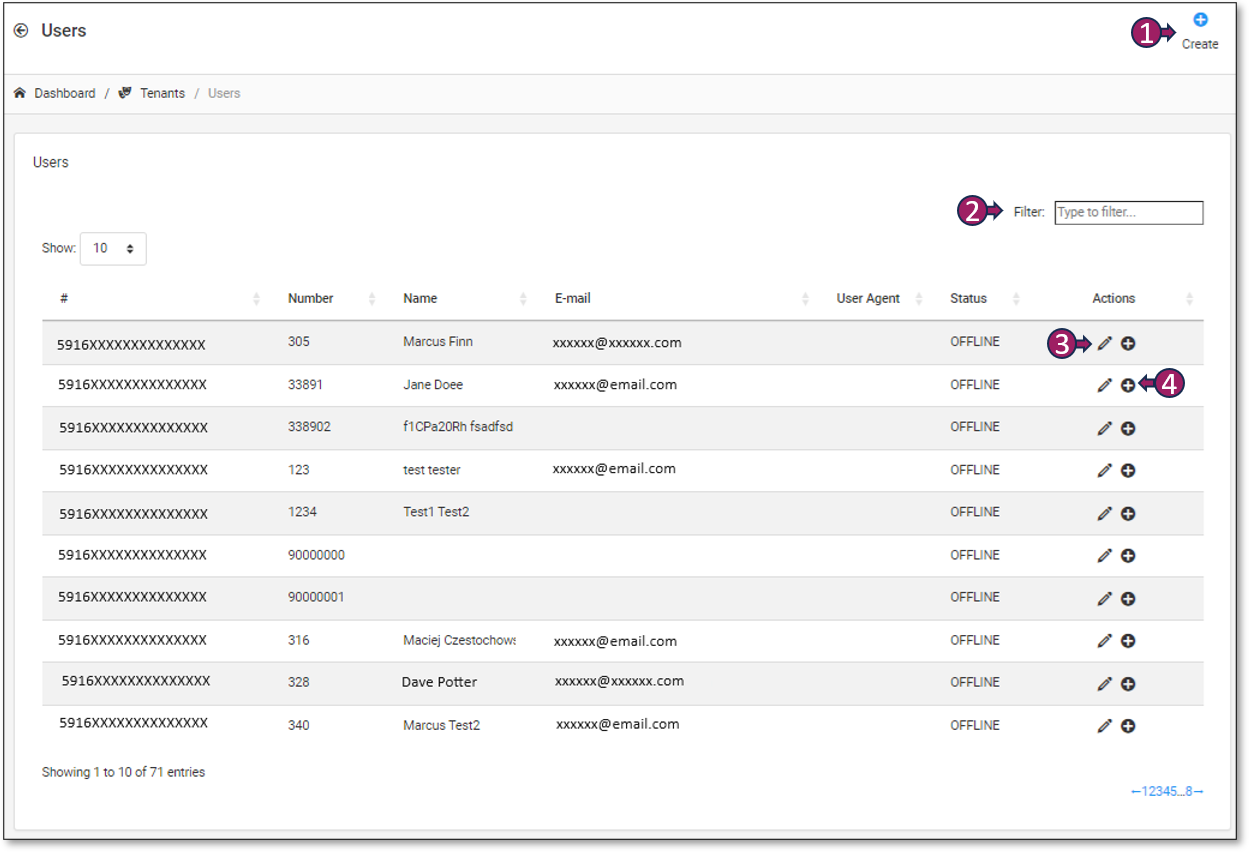
Task: Open the Show entries count dropdown
Action: (x=113, y=249)
